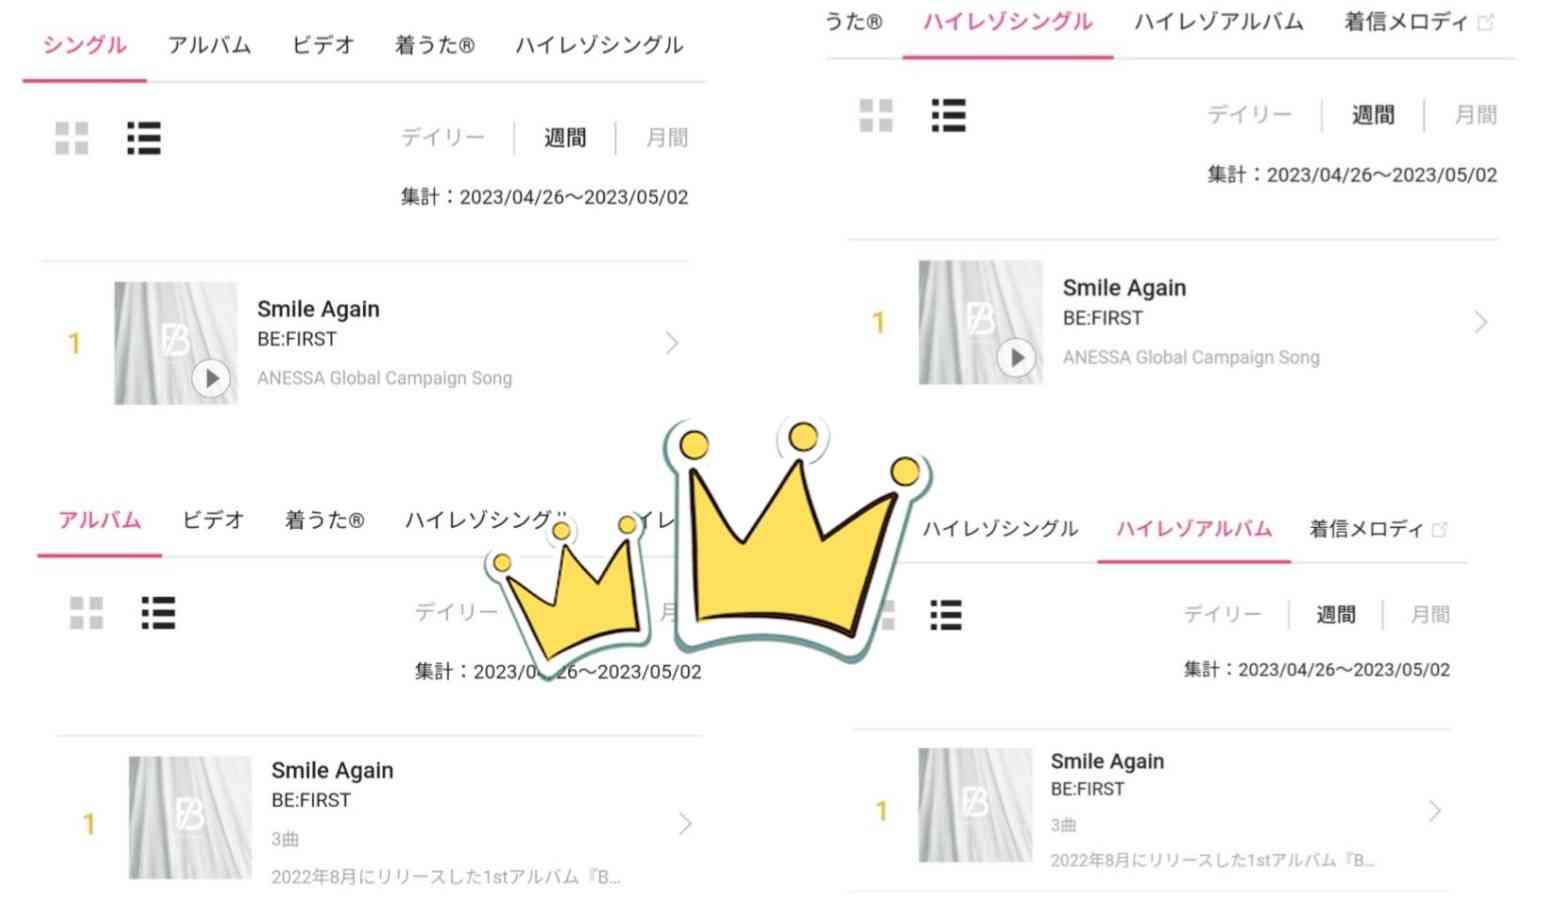
Task: Switch bottom-left panel to grid view
Action: (x=86, y=612)
